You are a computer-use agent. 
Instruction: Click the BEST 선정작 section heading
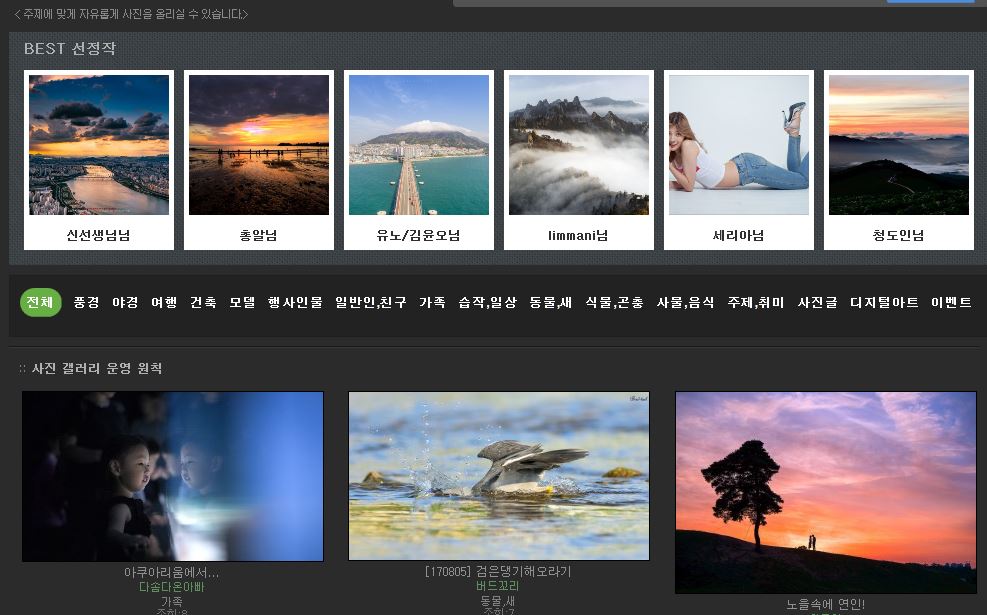coord(70,48)
